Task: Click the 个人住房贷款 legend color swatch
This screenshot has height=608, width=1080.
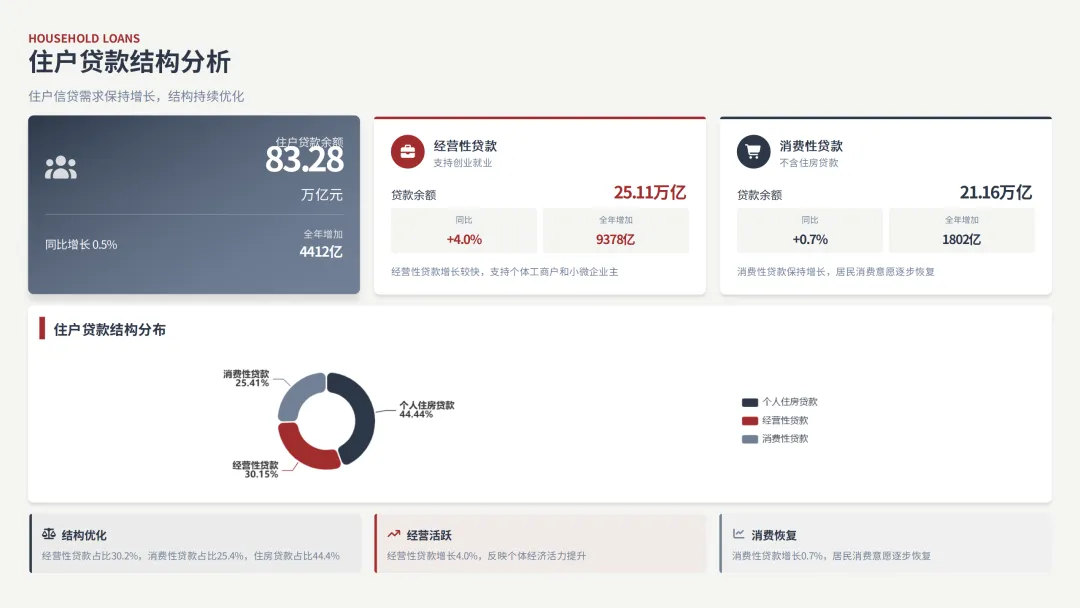Action: (x=749, y=402)
